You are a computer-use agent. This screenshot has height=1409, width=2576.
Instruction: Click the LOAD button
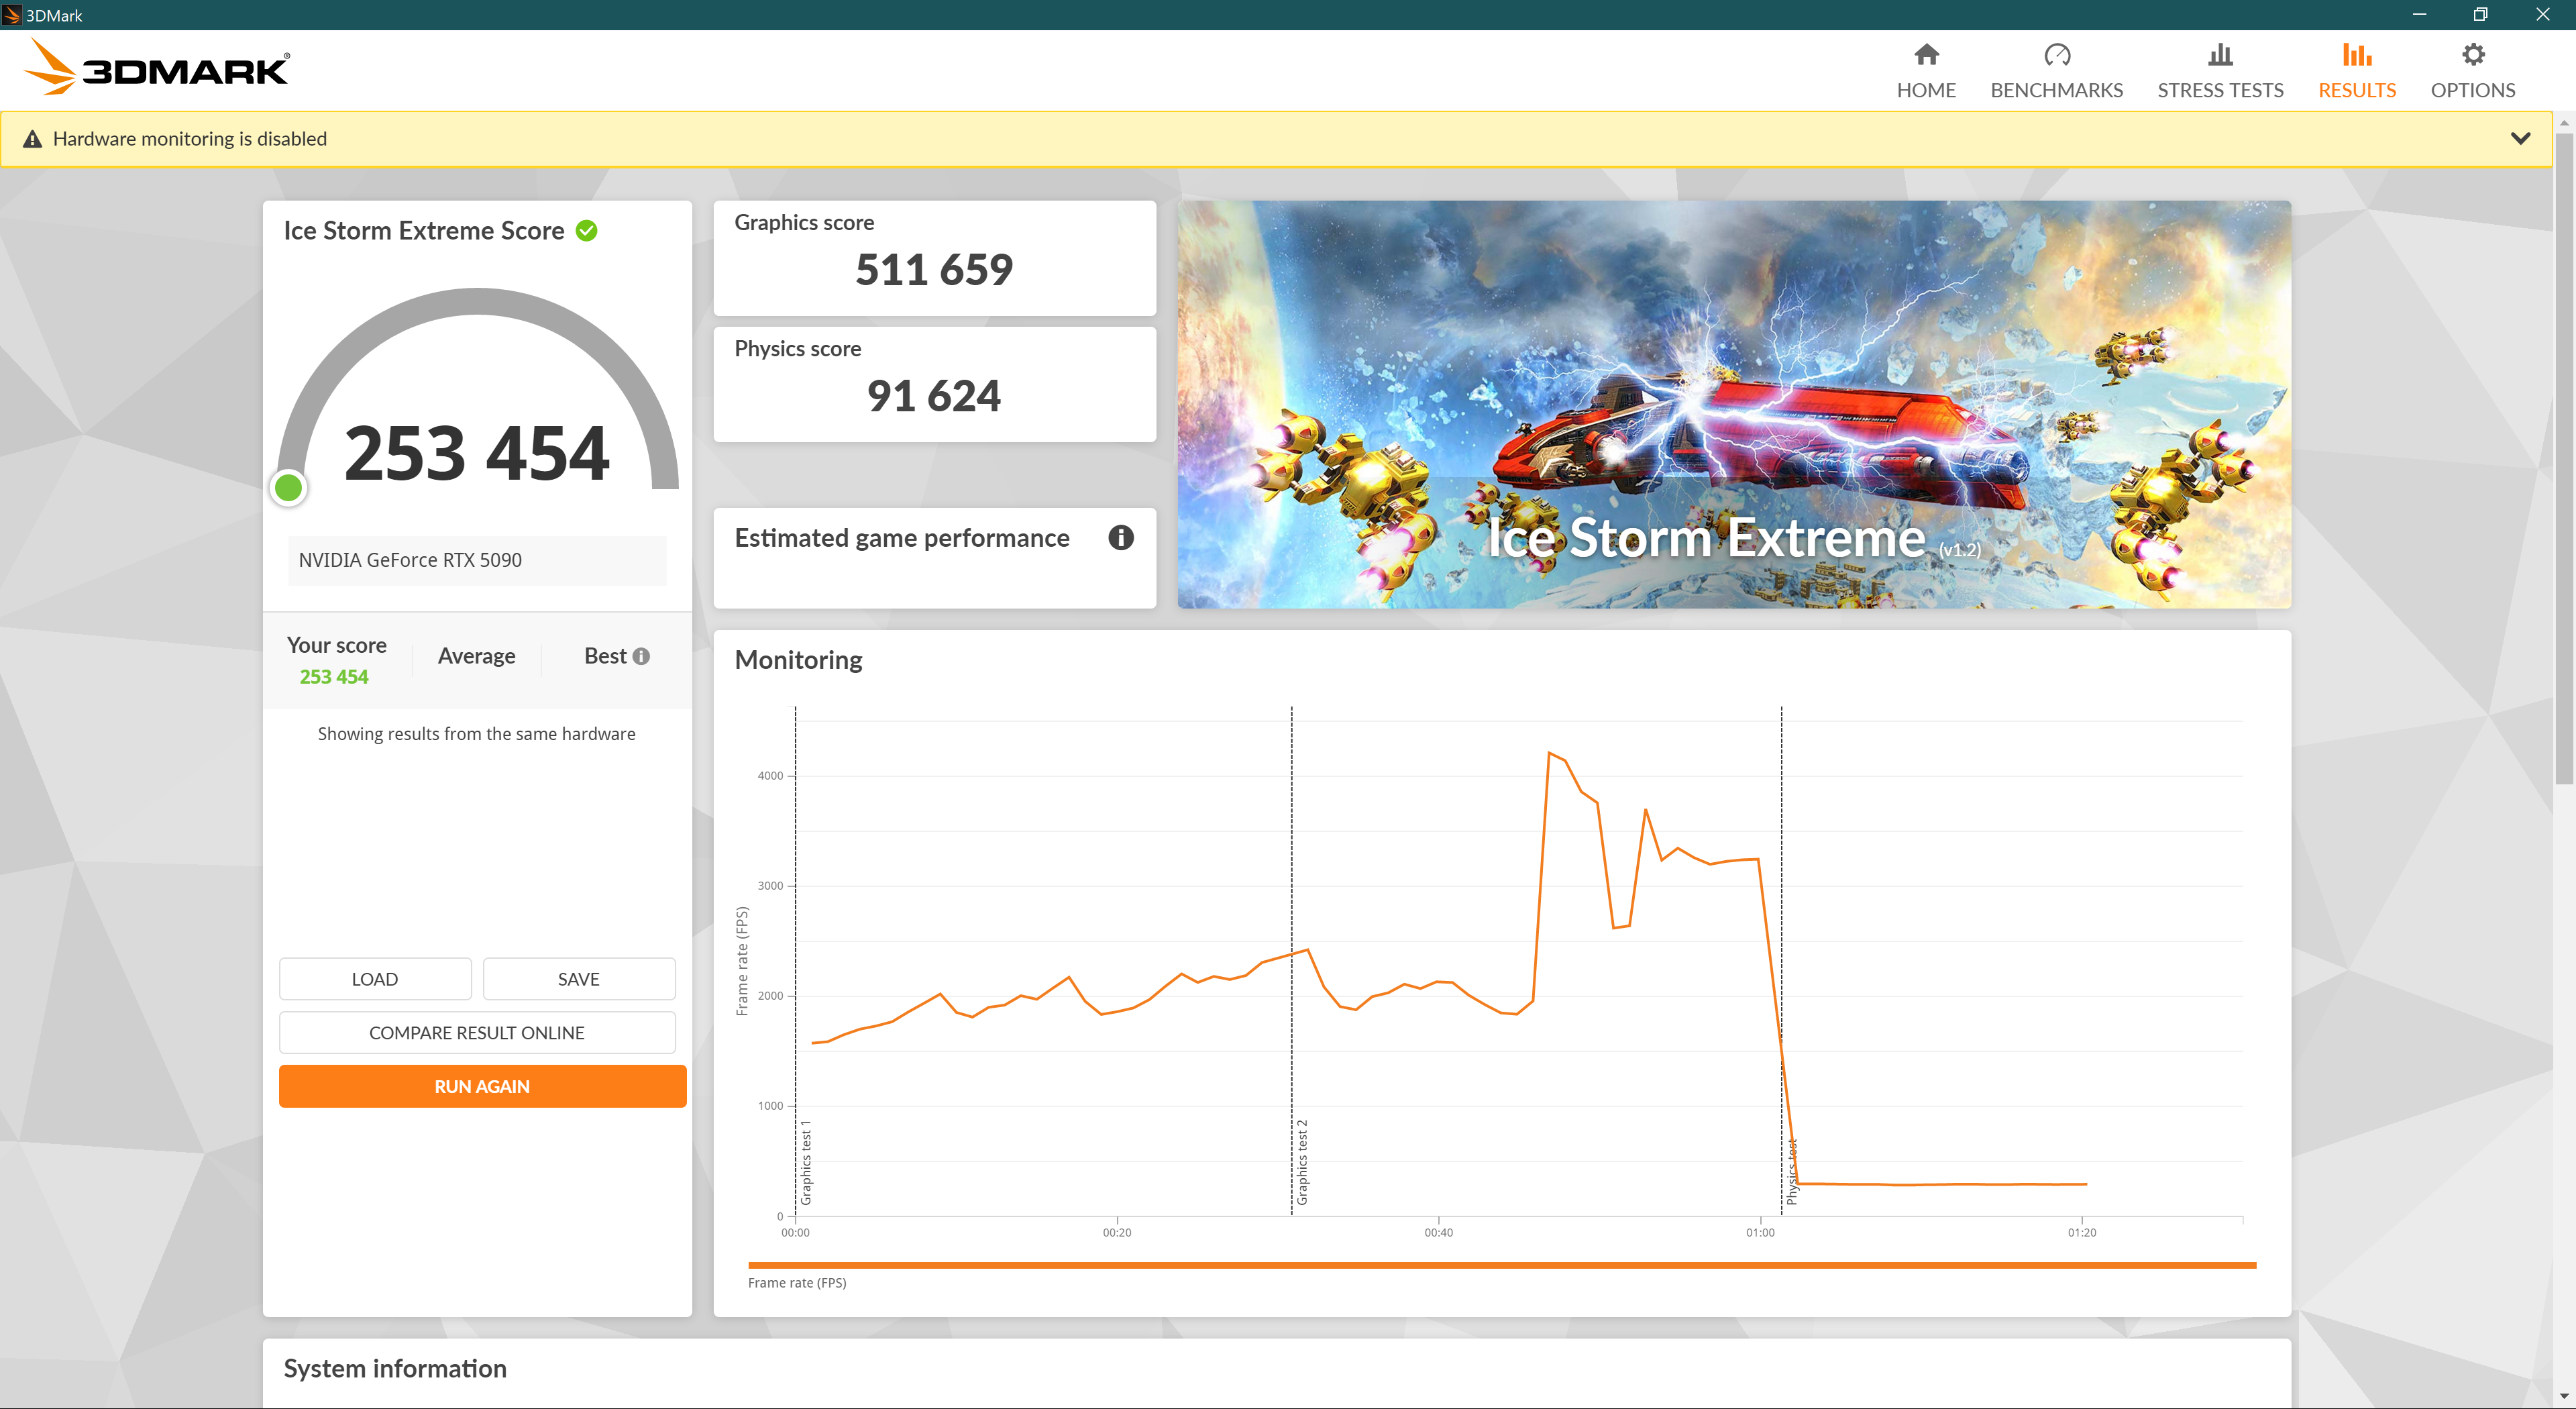click(x=375, y=979)
